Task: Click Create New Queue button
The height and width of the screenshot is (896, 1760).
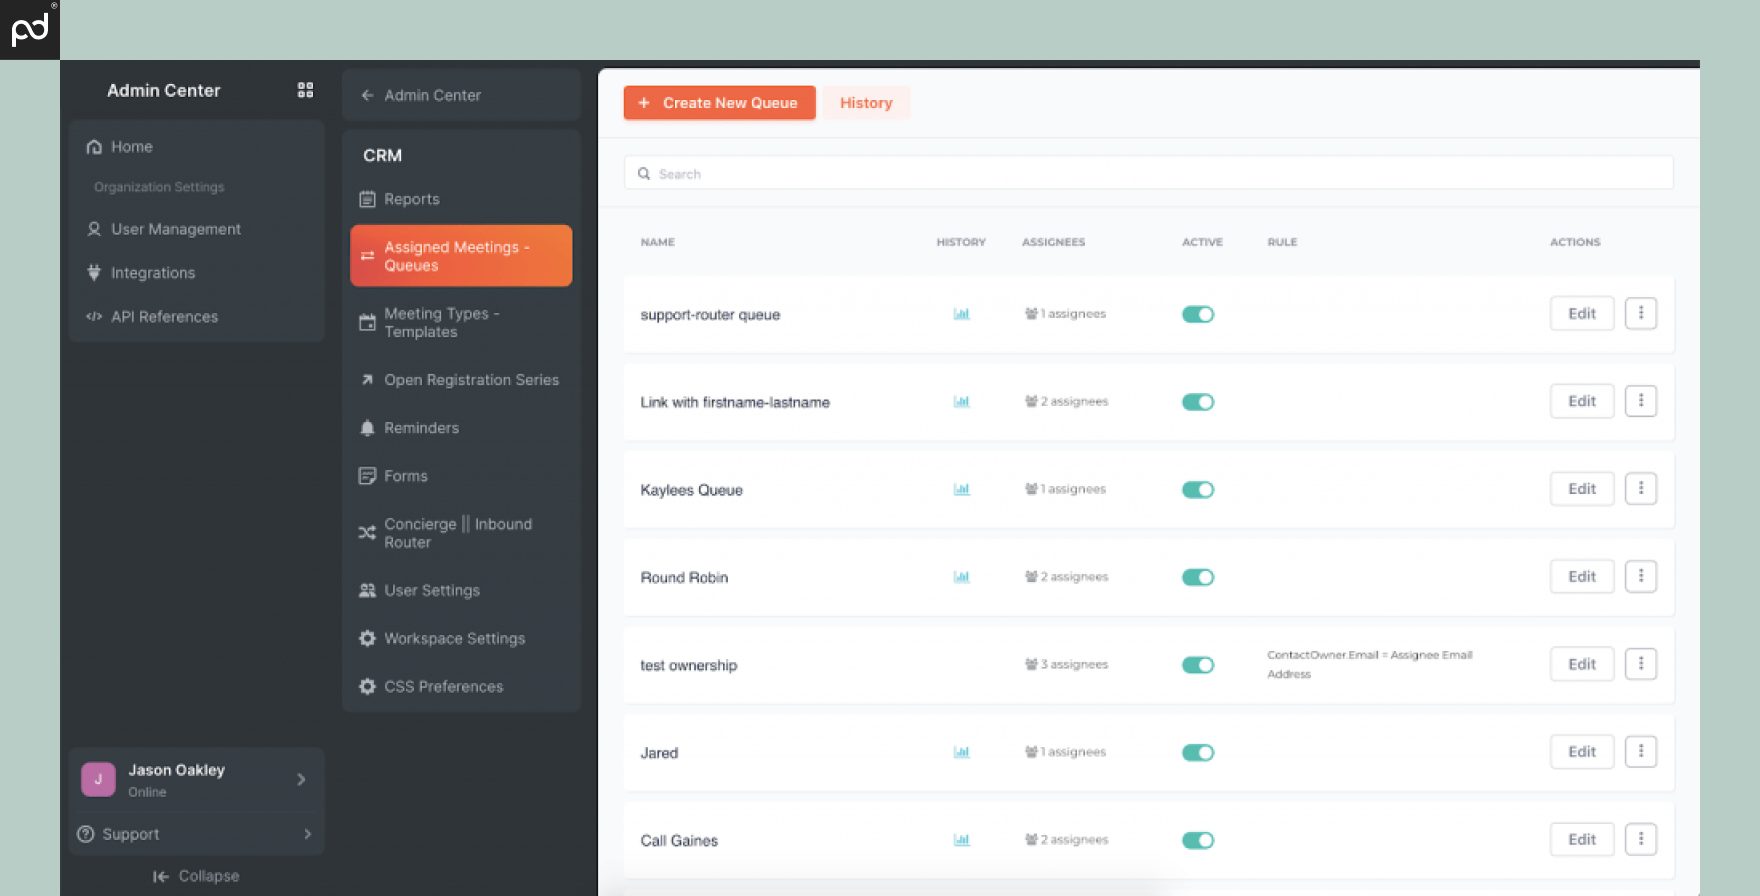Action: pyautogui.click(x=719, y=103)
